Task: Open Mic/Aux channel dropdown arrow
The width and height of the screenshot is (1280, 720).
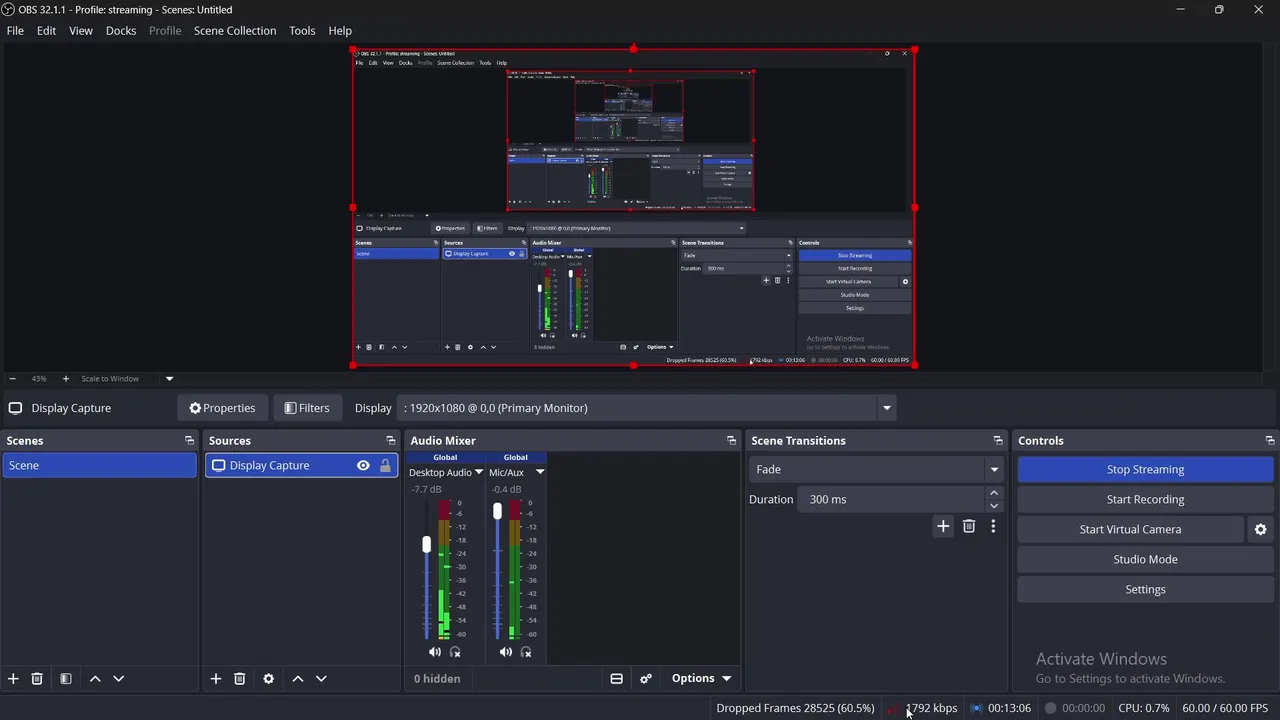Action: click(540, 472)
